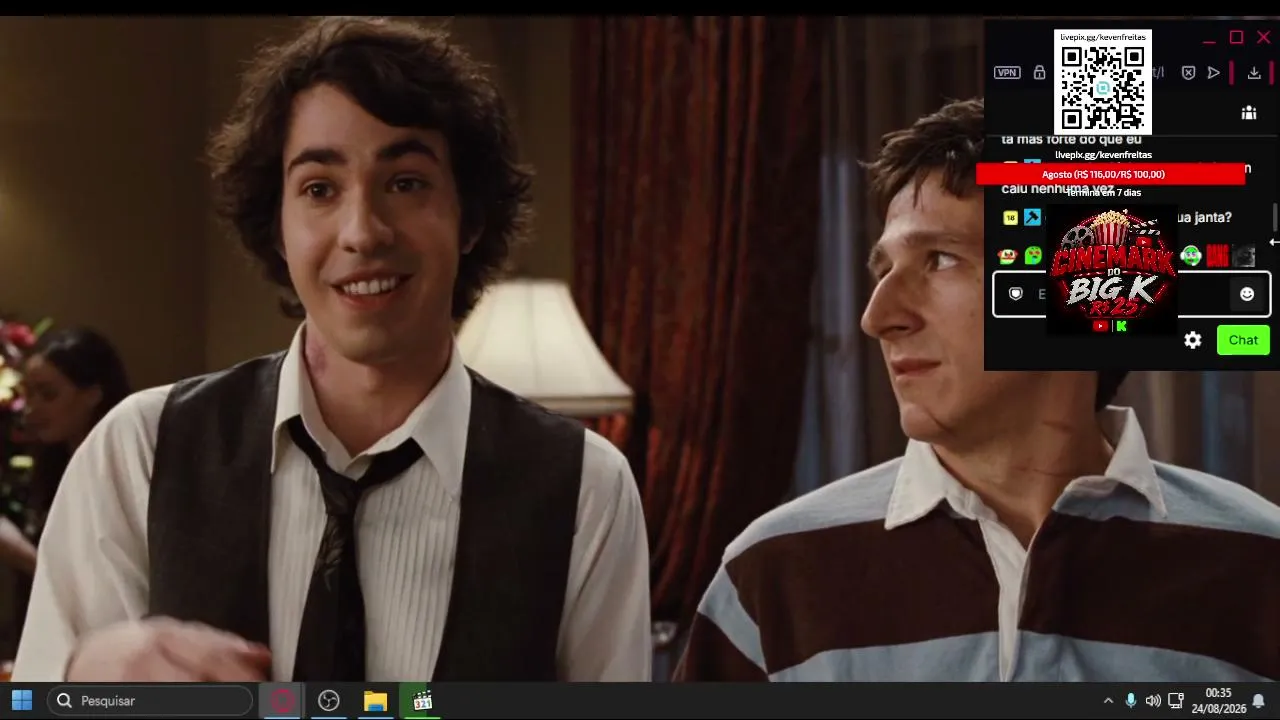Viewport: 1280px width, 720px height.
Task: Open File Explorer from the taskbar
Action: pos(375,701)
